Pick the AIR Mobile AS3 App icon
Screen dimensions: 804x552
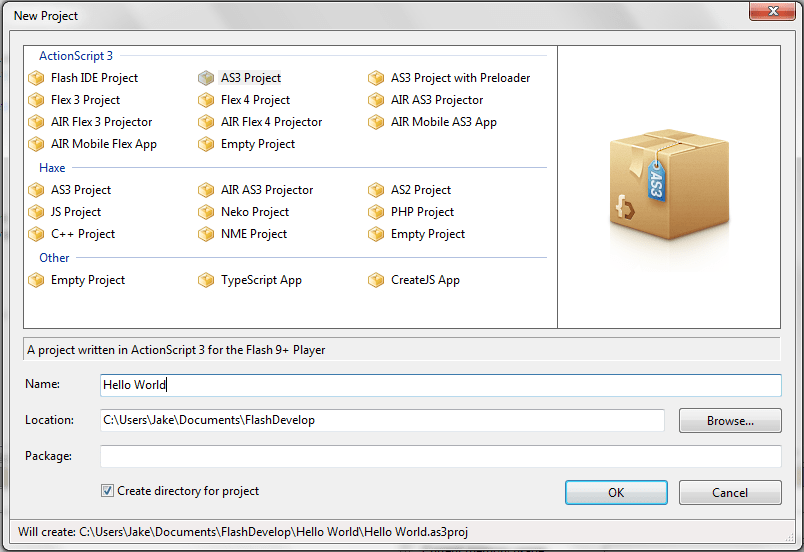(376, 122)
